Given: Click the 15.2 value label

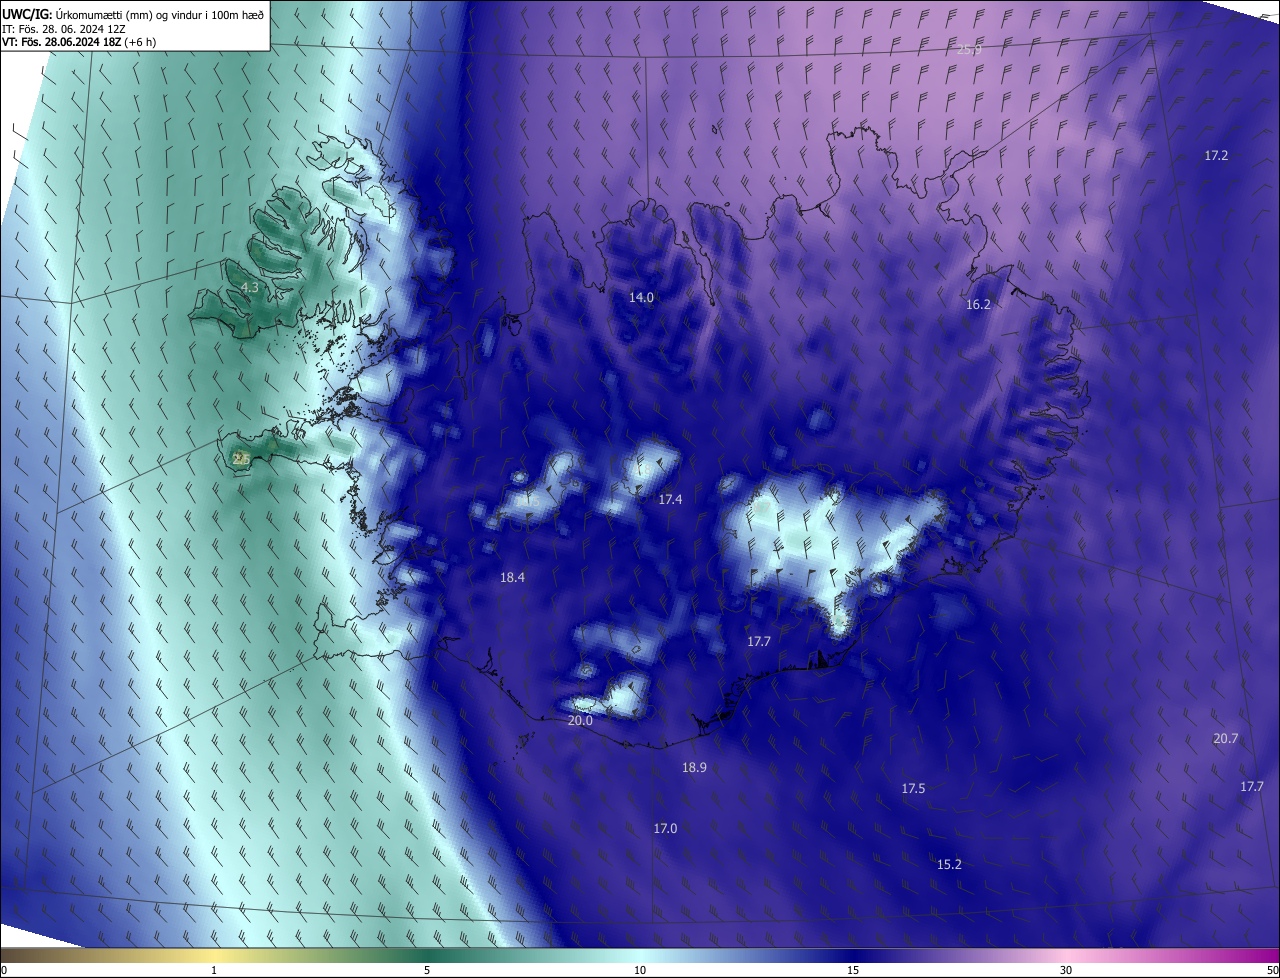Looking at the screenshot, I should click(x=949, y=865).
